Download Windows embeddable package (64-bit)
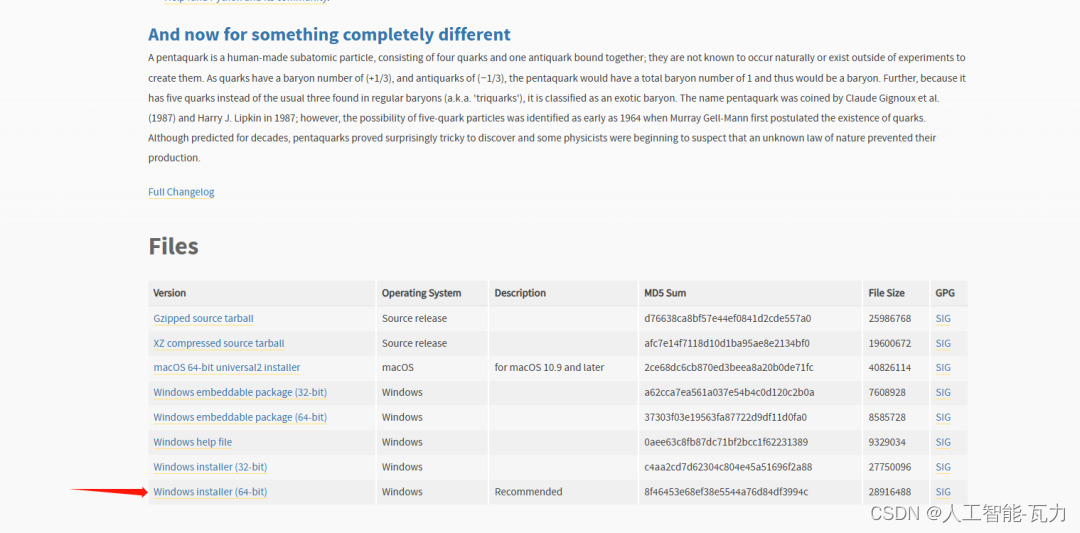 240,417
